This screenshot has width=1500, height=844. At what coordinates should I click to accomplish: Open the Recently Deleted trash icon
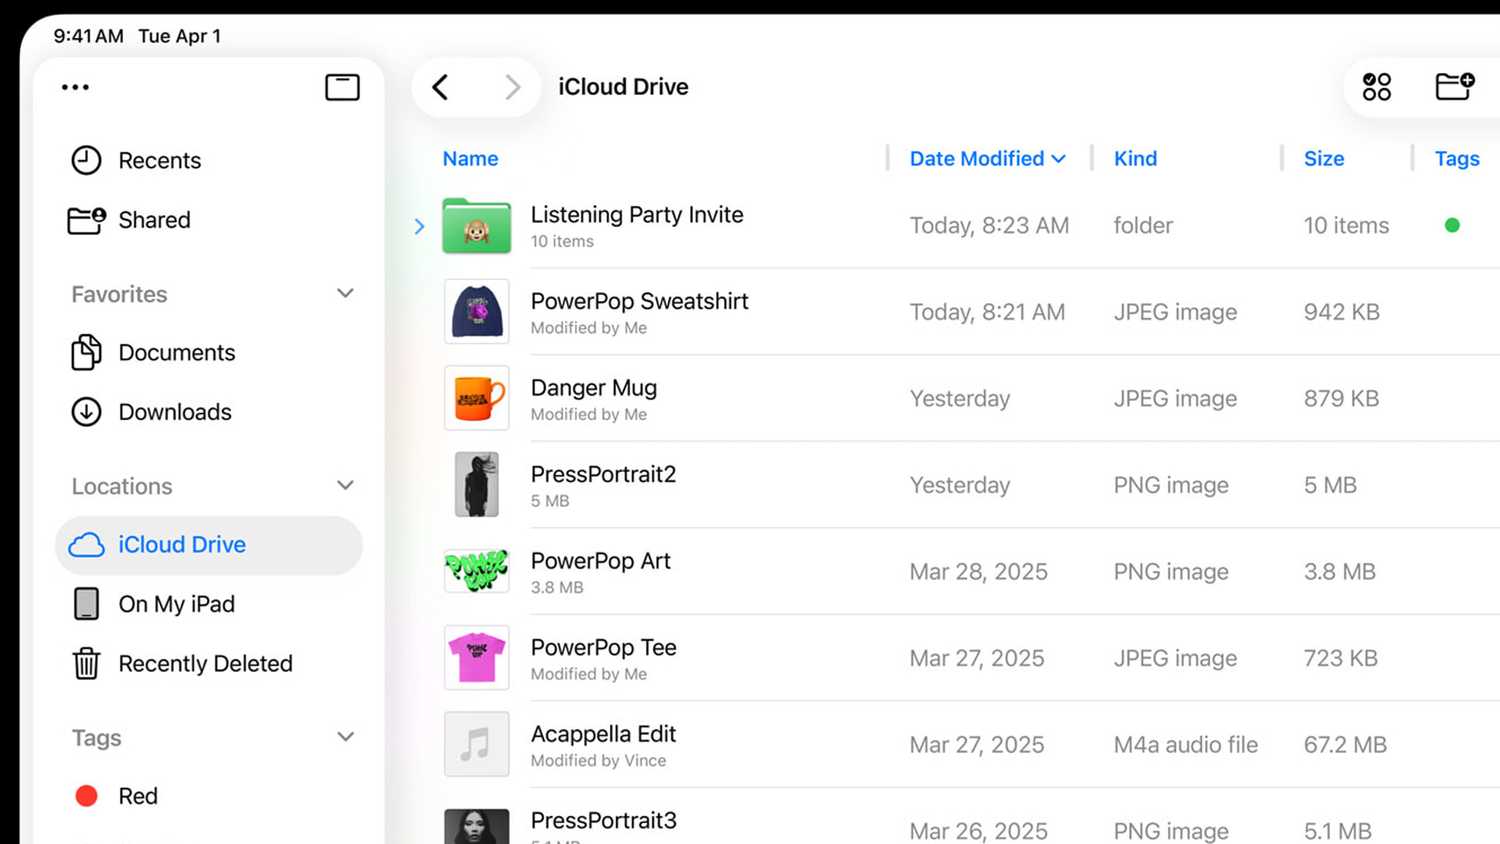point(87,663)
